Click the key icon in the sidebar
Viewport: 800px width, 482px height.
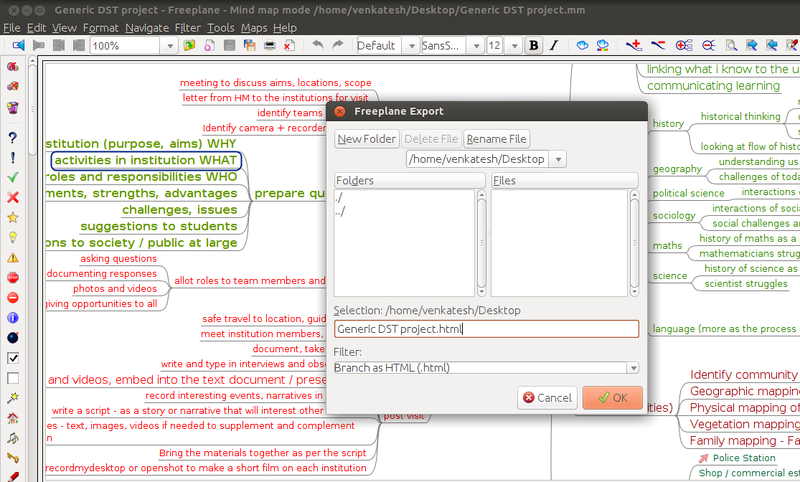[x=13, y=458]
